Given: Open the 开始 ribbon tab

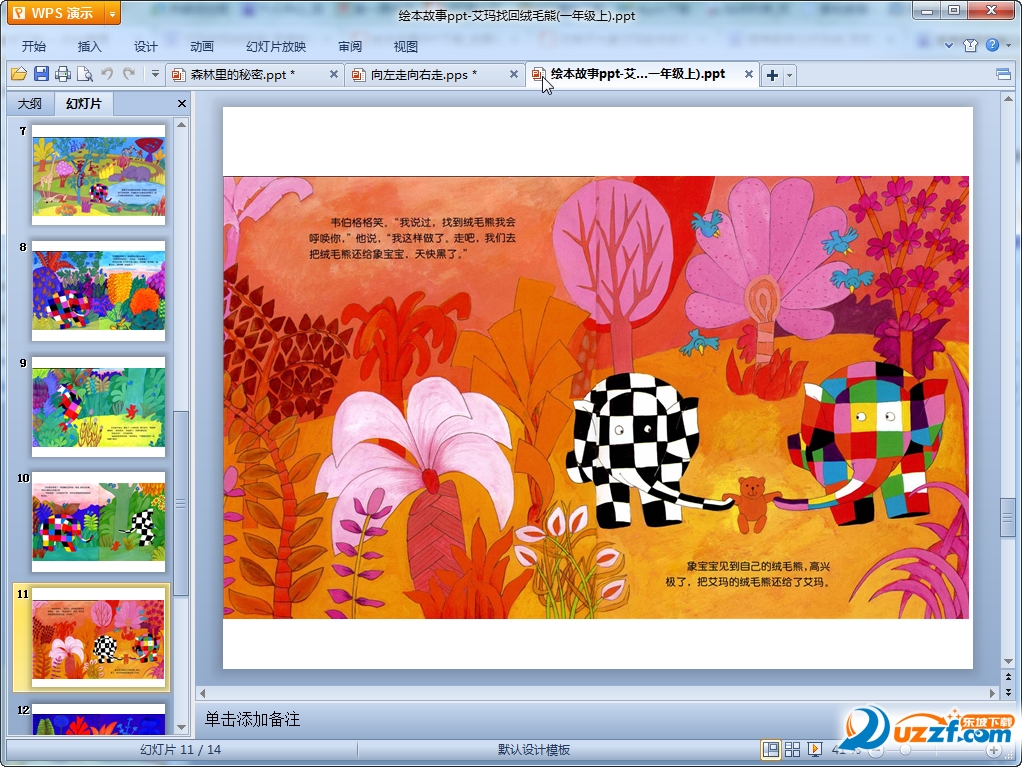Looking at the screenshot, I should tap(34, 46).
